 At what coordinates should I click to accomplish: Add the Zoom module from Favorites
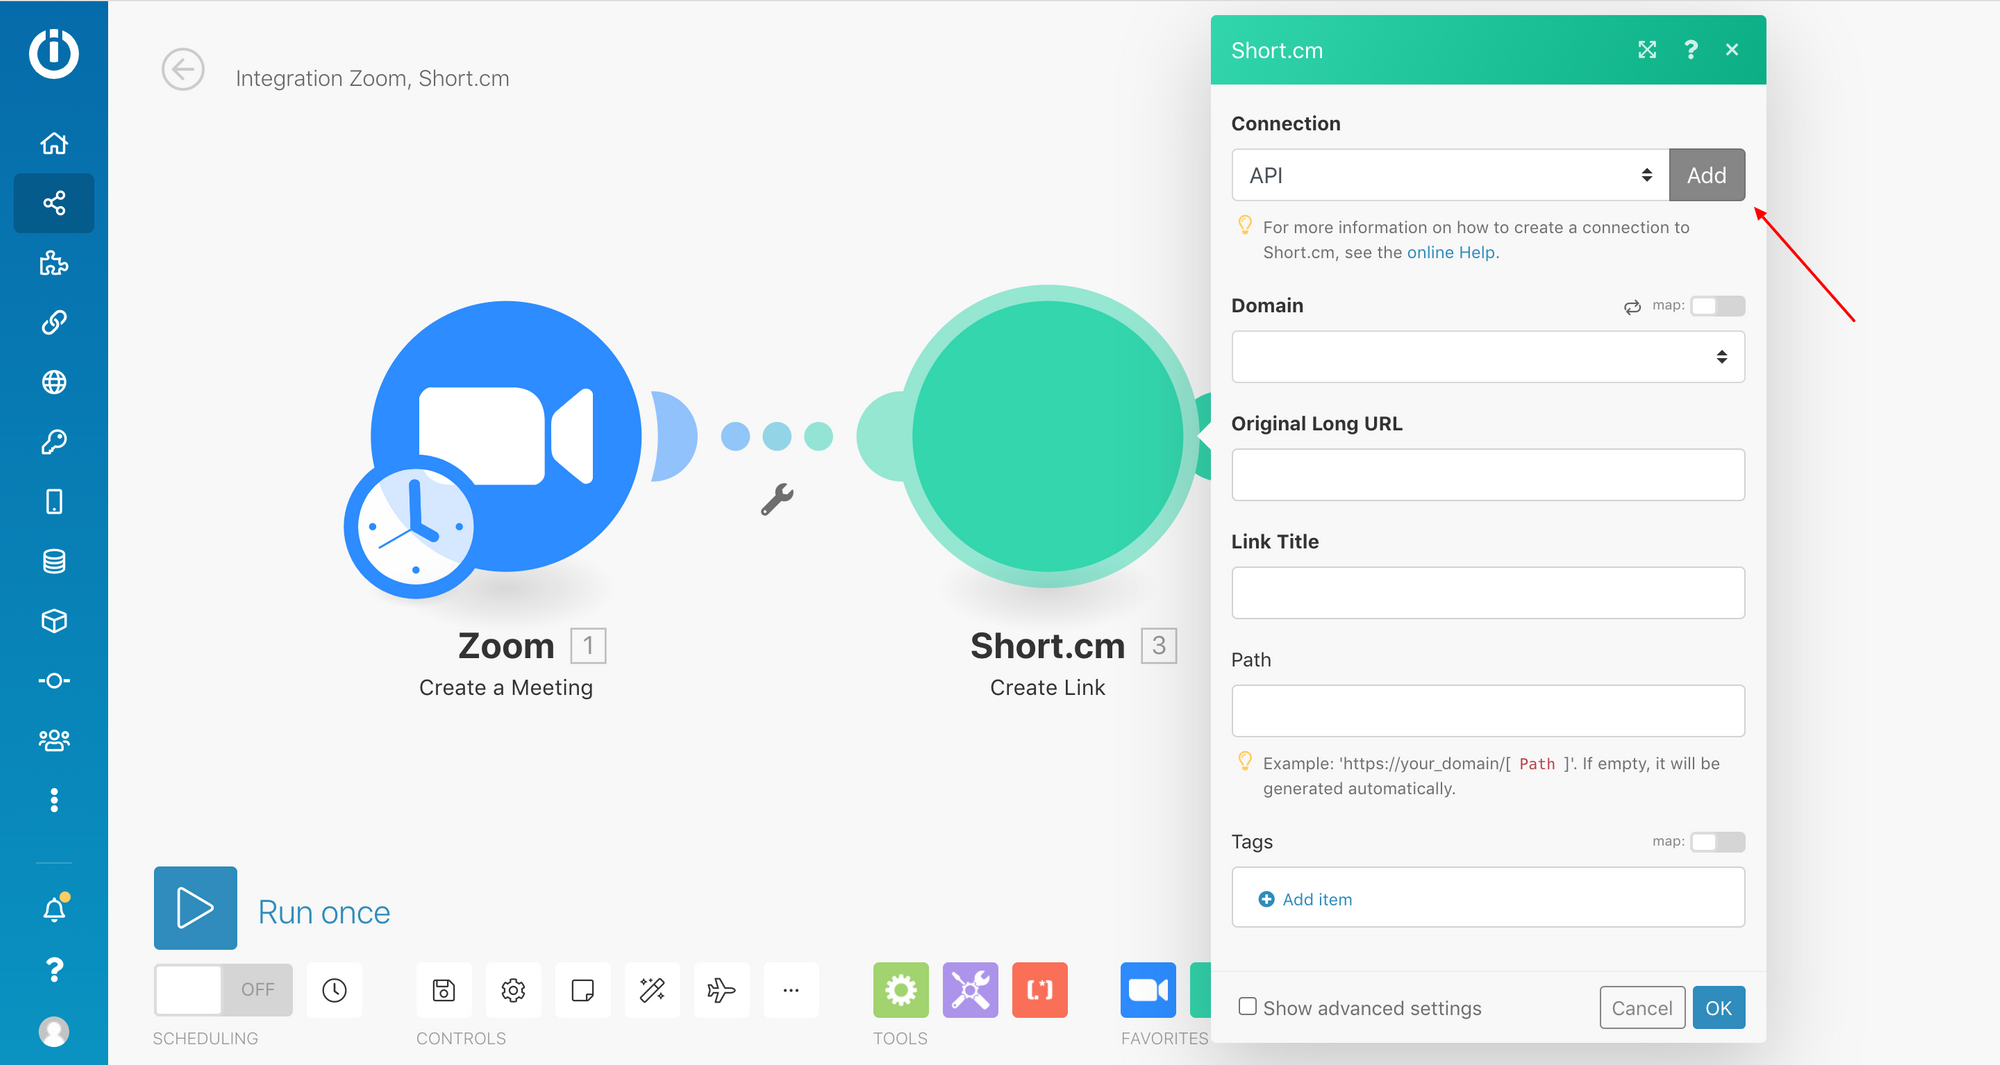pos(1148,990)
